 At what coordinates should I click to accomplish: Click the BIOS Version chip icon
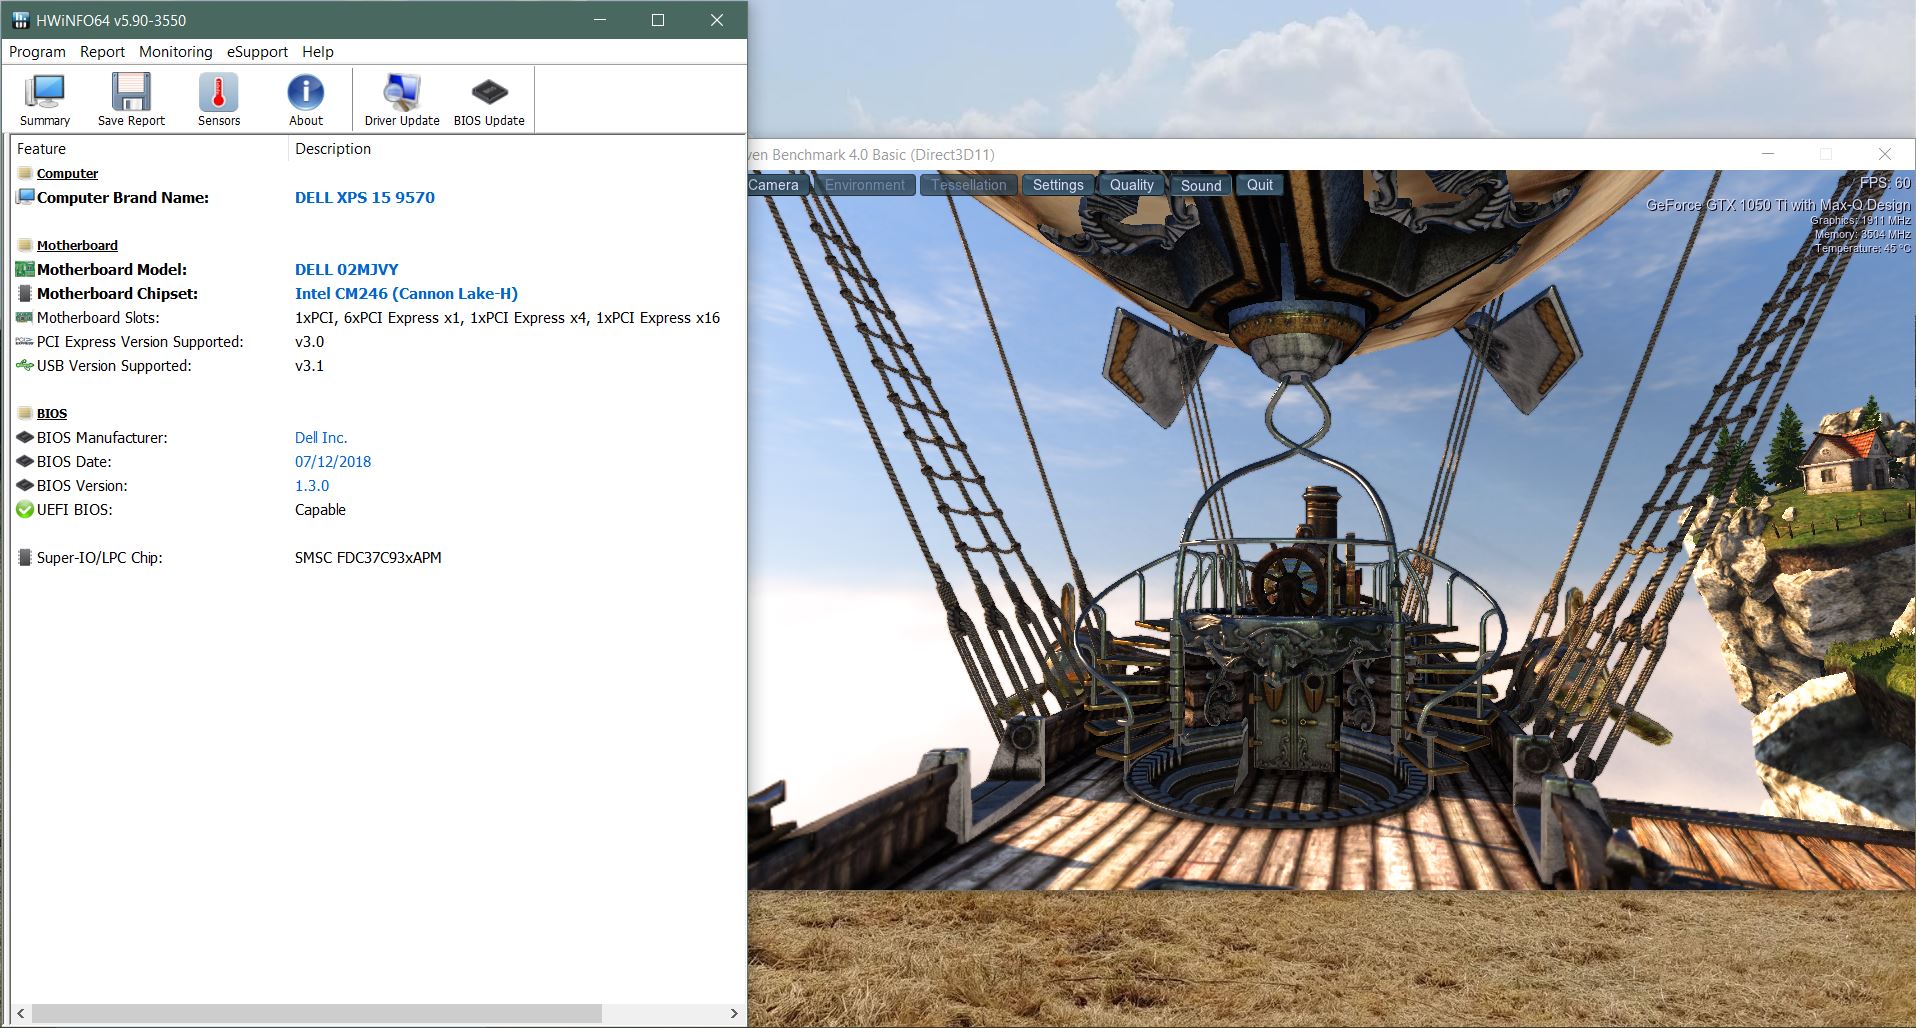pyautogui.click(x=25, y=485)
